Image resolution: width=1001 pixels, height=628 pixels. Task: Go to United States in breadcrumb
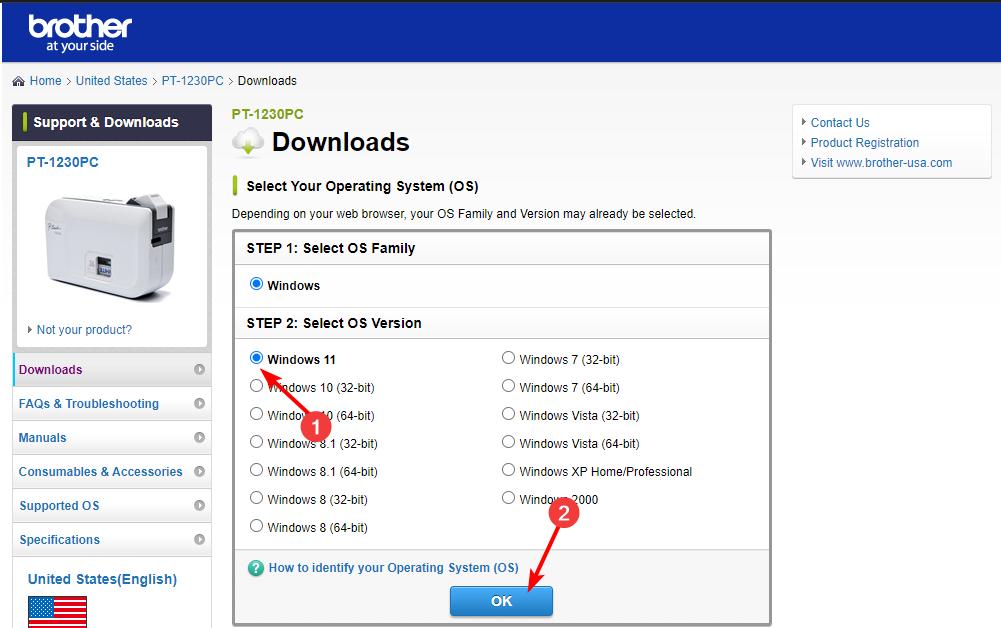111,81
